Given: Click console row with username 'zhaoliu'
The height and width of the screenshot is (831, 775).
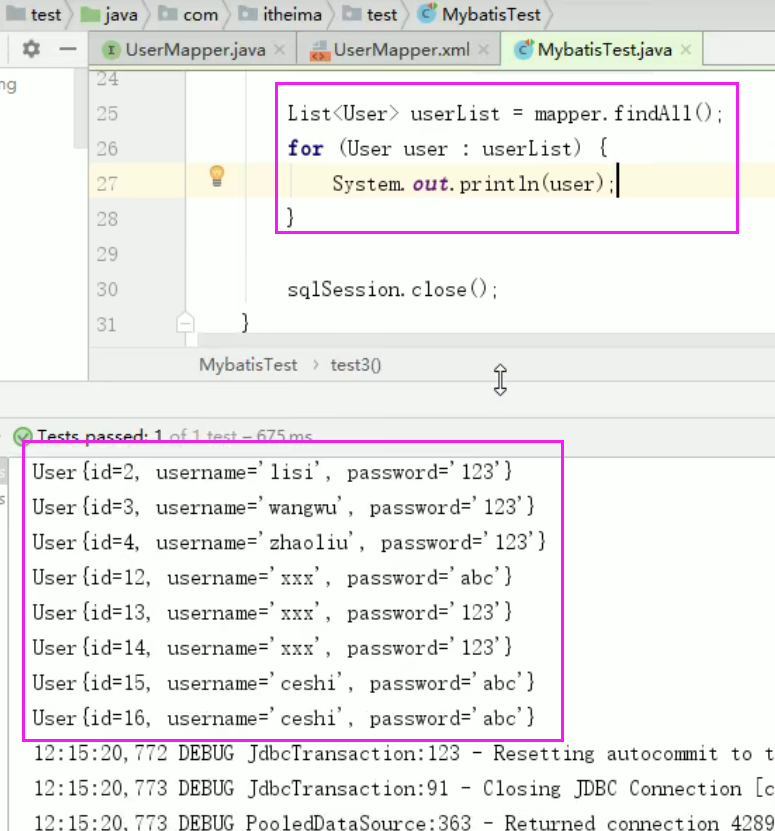Looking at the screenshot, I should pyautogui.click(x=289, y=542).
